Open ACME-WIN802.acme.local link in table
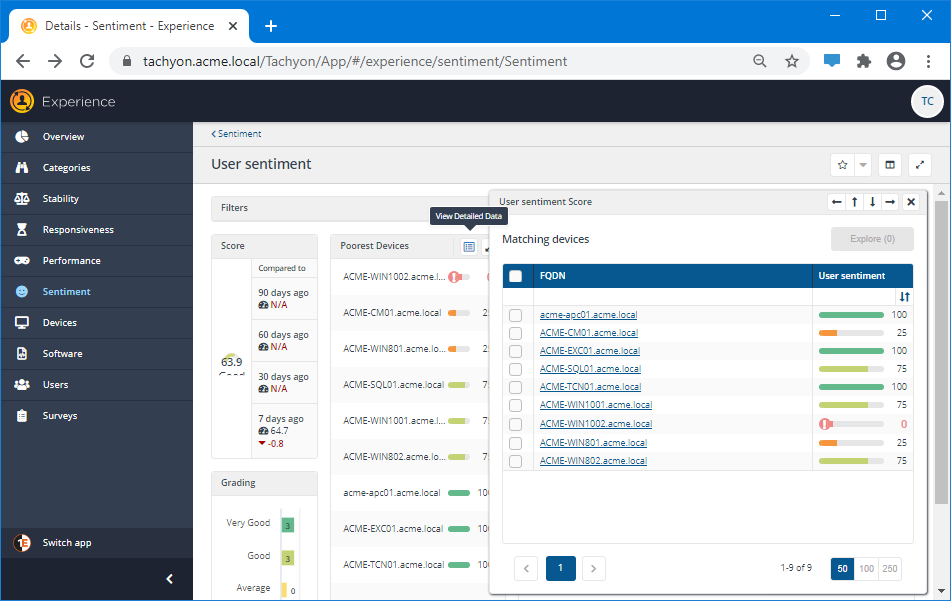This screenshot has height=601, width=951. tap(593, 460)
